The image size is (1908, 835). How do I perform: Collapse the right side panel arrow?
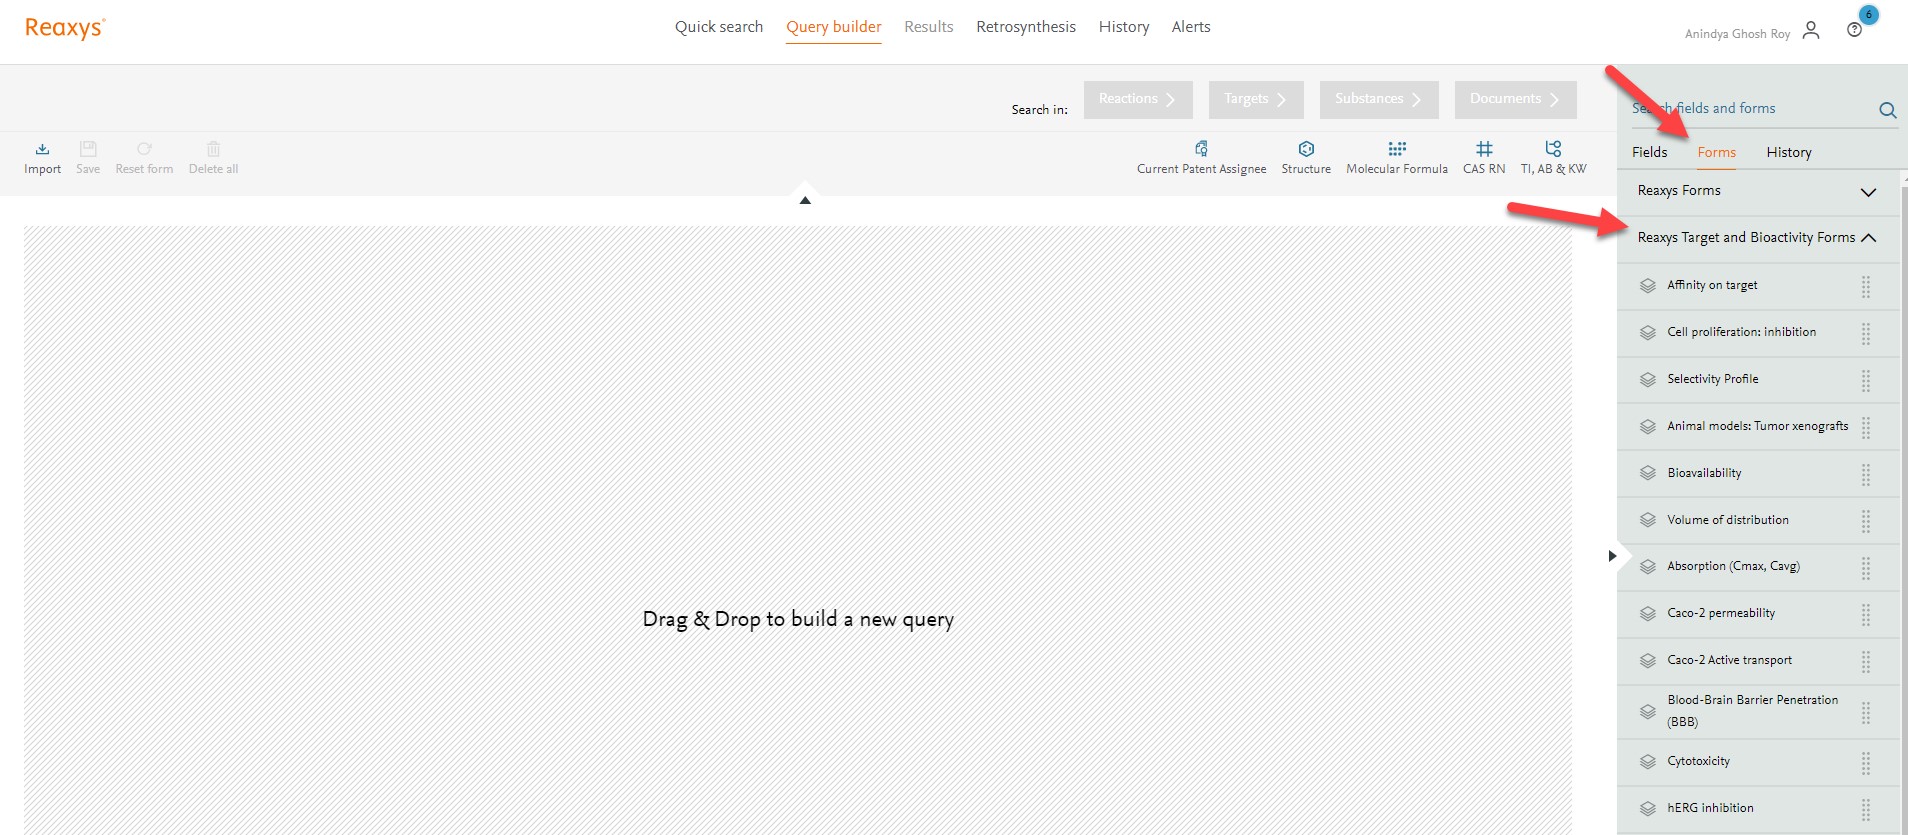click(1612, 556)
